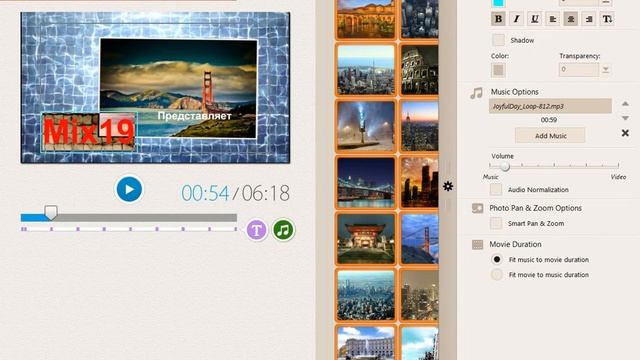
Task: Enable the Shadow checkbox
Action: 498,40
